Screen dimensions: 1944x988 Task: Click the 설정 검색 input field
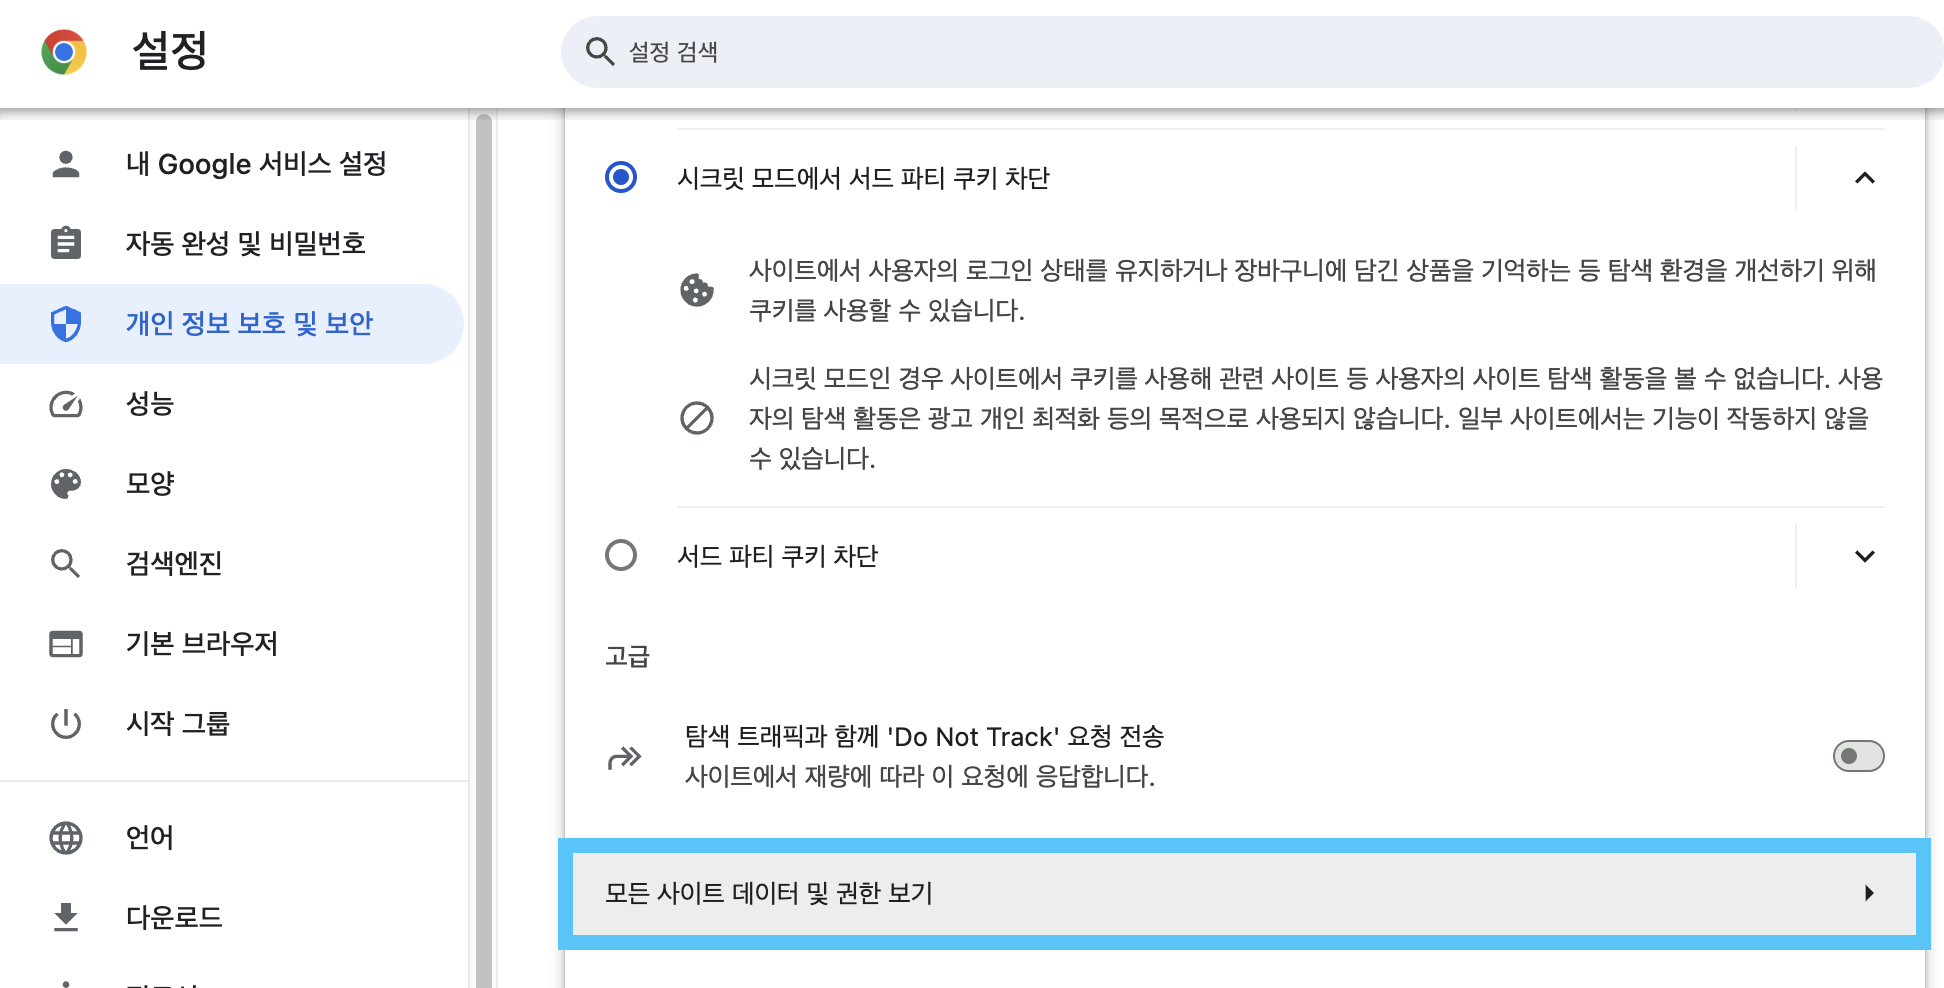point(1200,52)
